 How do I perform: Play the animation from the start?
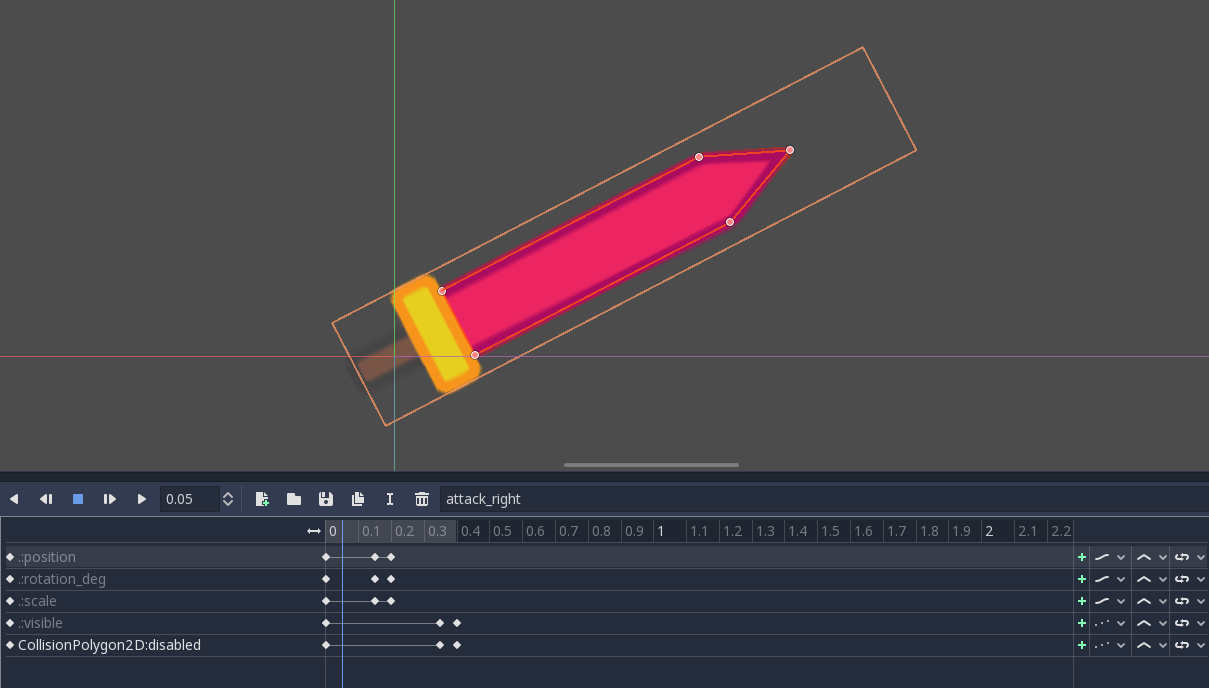110,499
